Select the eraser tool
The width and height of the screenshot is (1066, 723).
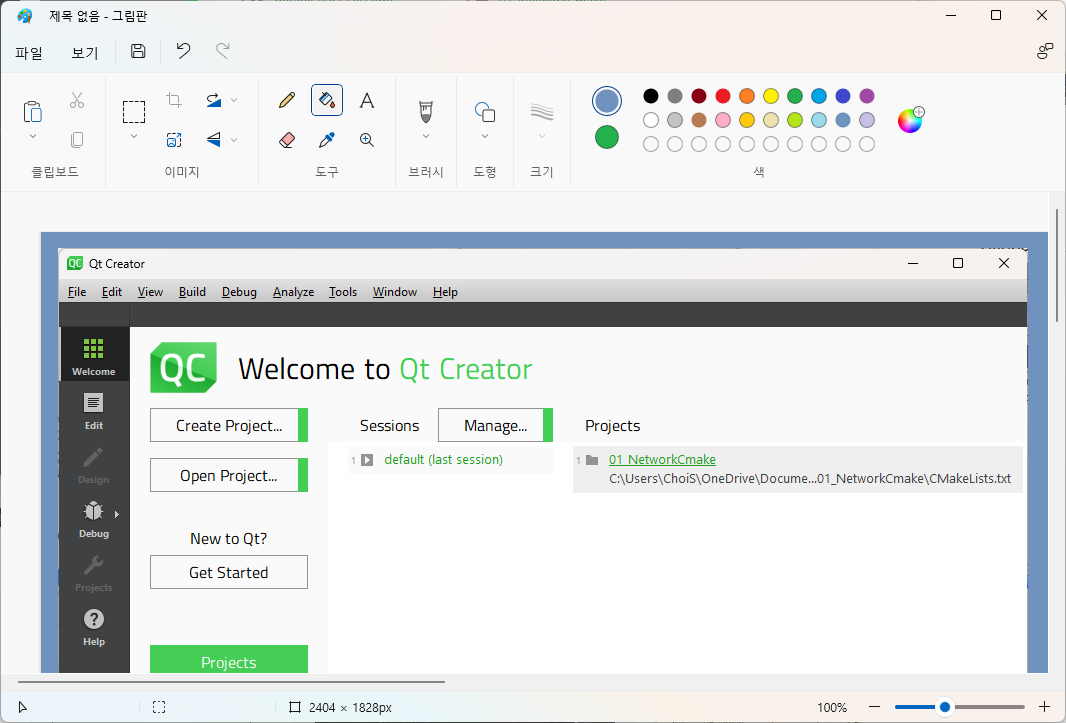click(287, 140)
